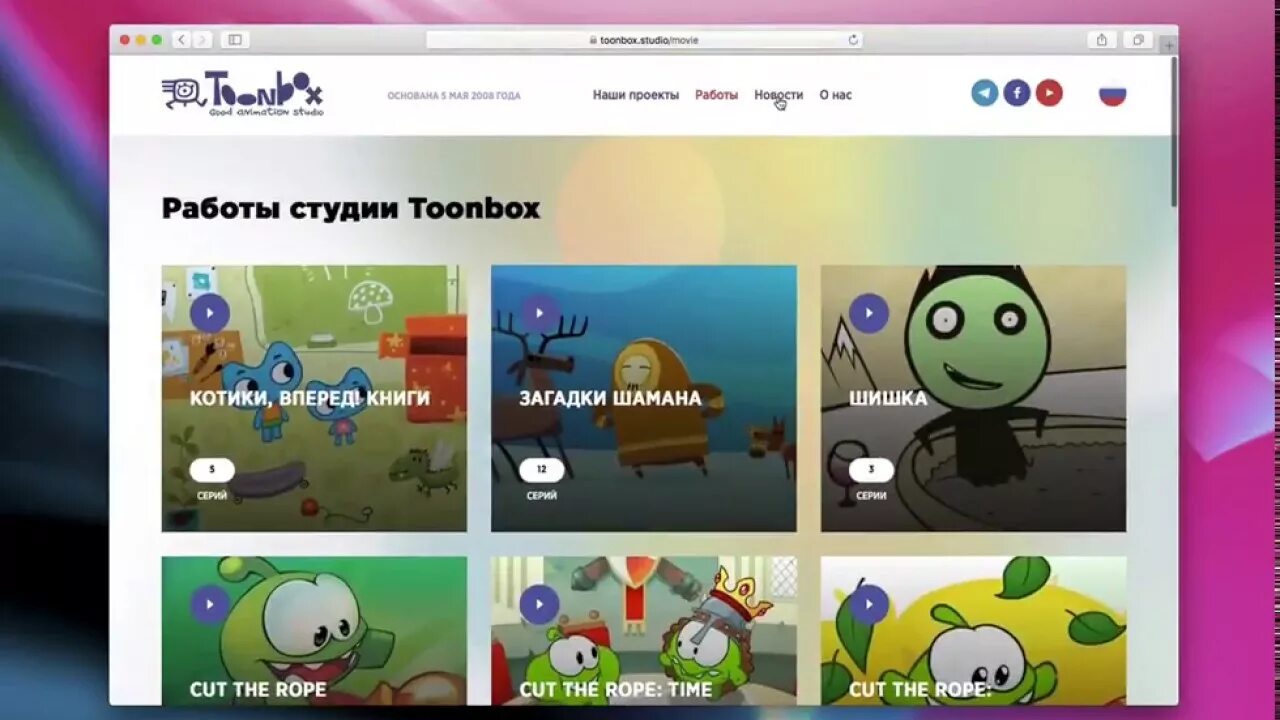The width and height of the screenshot is (1280, 720).
Task: Play the Шишка series
Action: 869,313
